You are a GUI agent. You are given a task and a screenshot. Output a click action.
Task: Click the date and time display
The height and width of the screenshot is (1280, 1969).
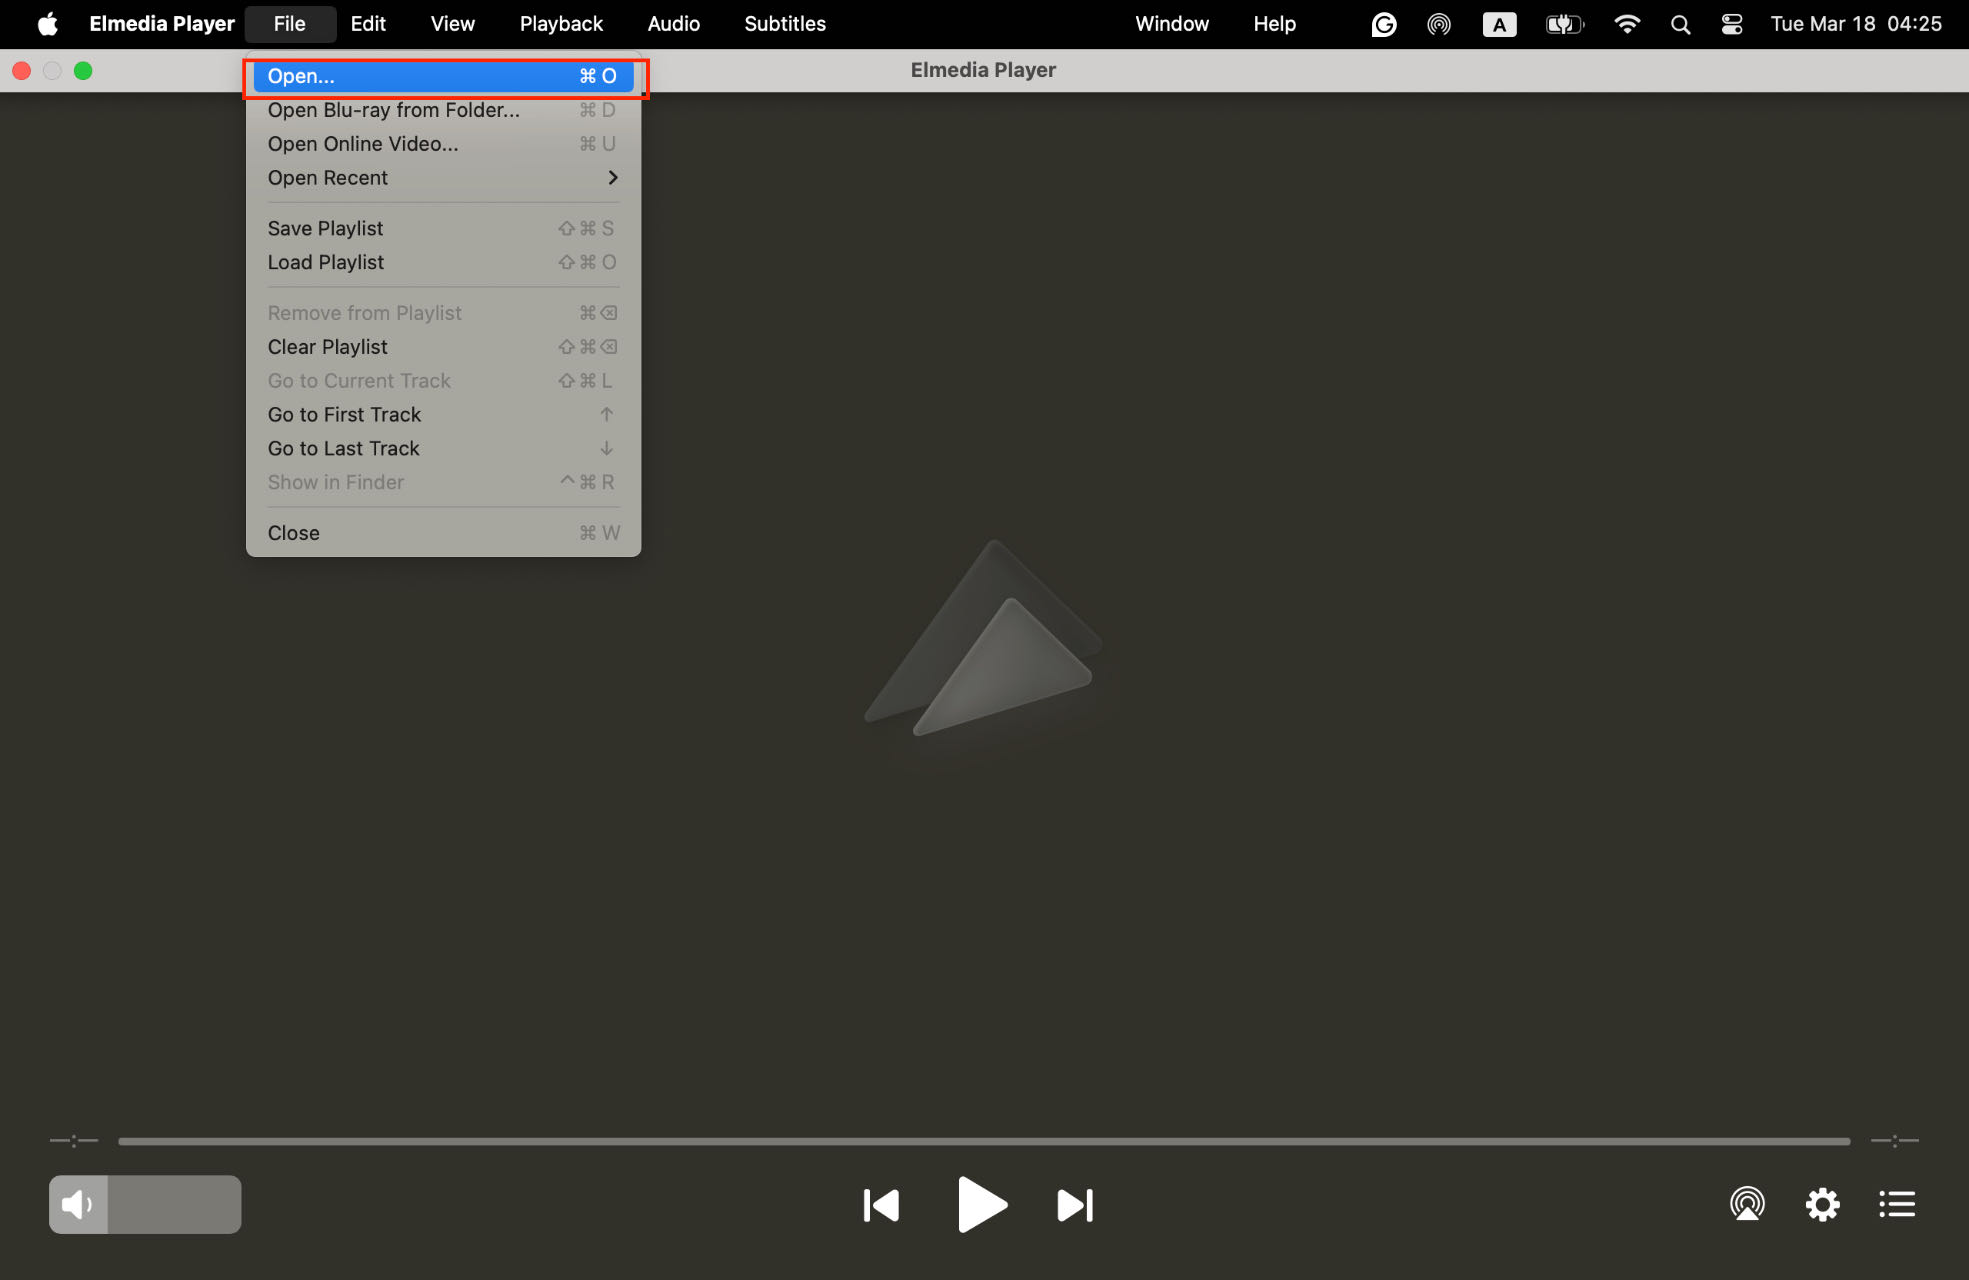tap(1856, 24)
